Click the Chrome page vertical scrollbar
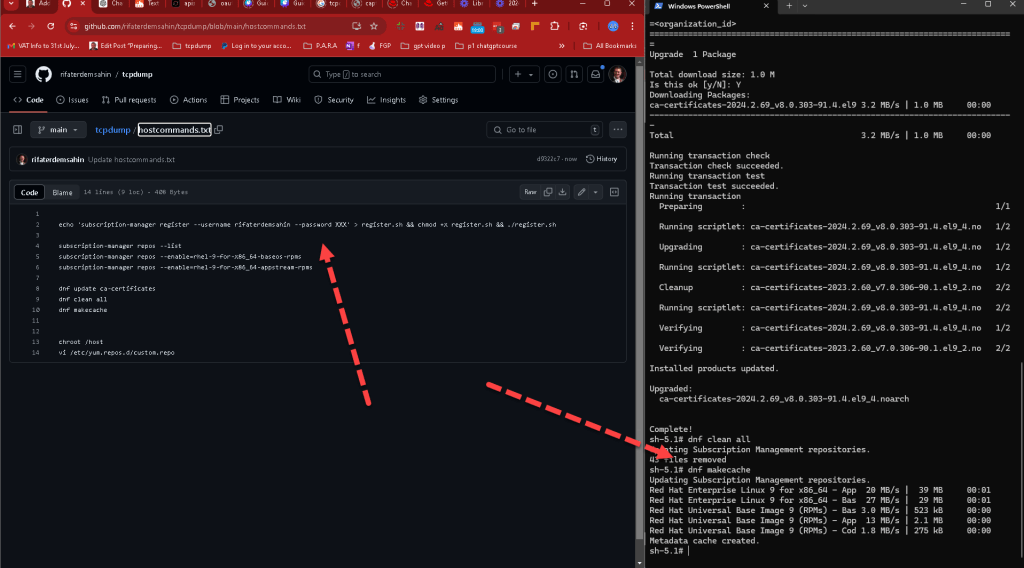1024x568 pixels. [x=639, y=312]
